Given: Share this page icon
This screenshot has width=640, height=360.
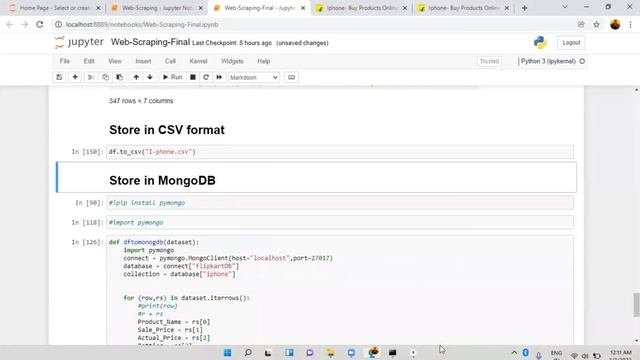Looking at the screenshot, I should (x=581, y=24).
